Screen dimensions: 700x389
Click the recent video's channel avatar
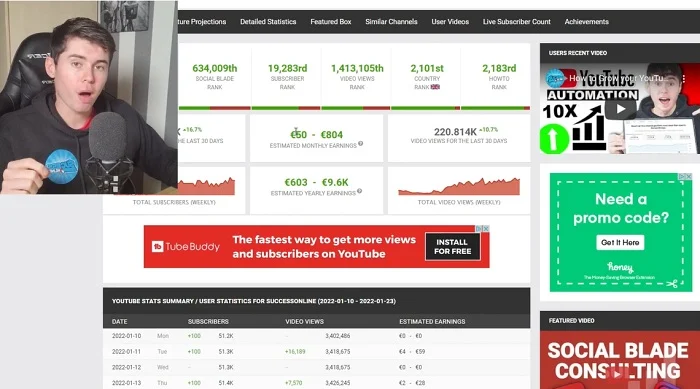[x=555, y=79]
